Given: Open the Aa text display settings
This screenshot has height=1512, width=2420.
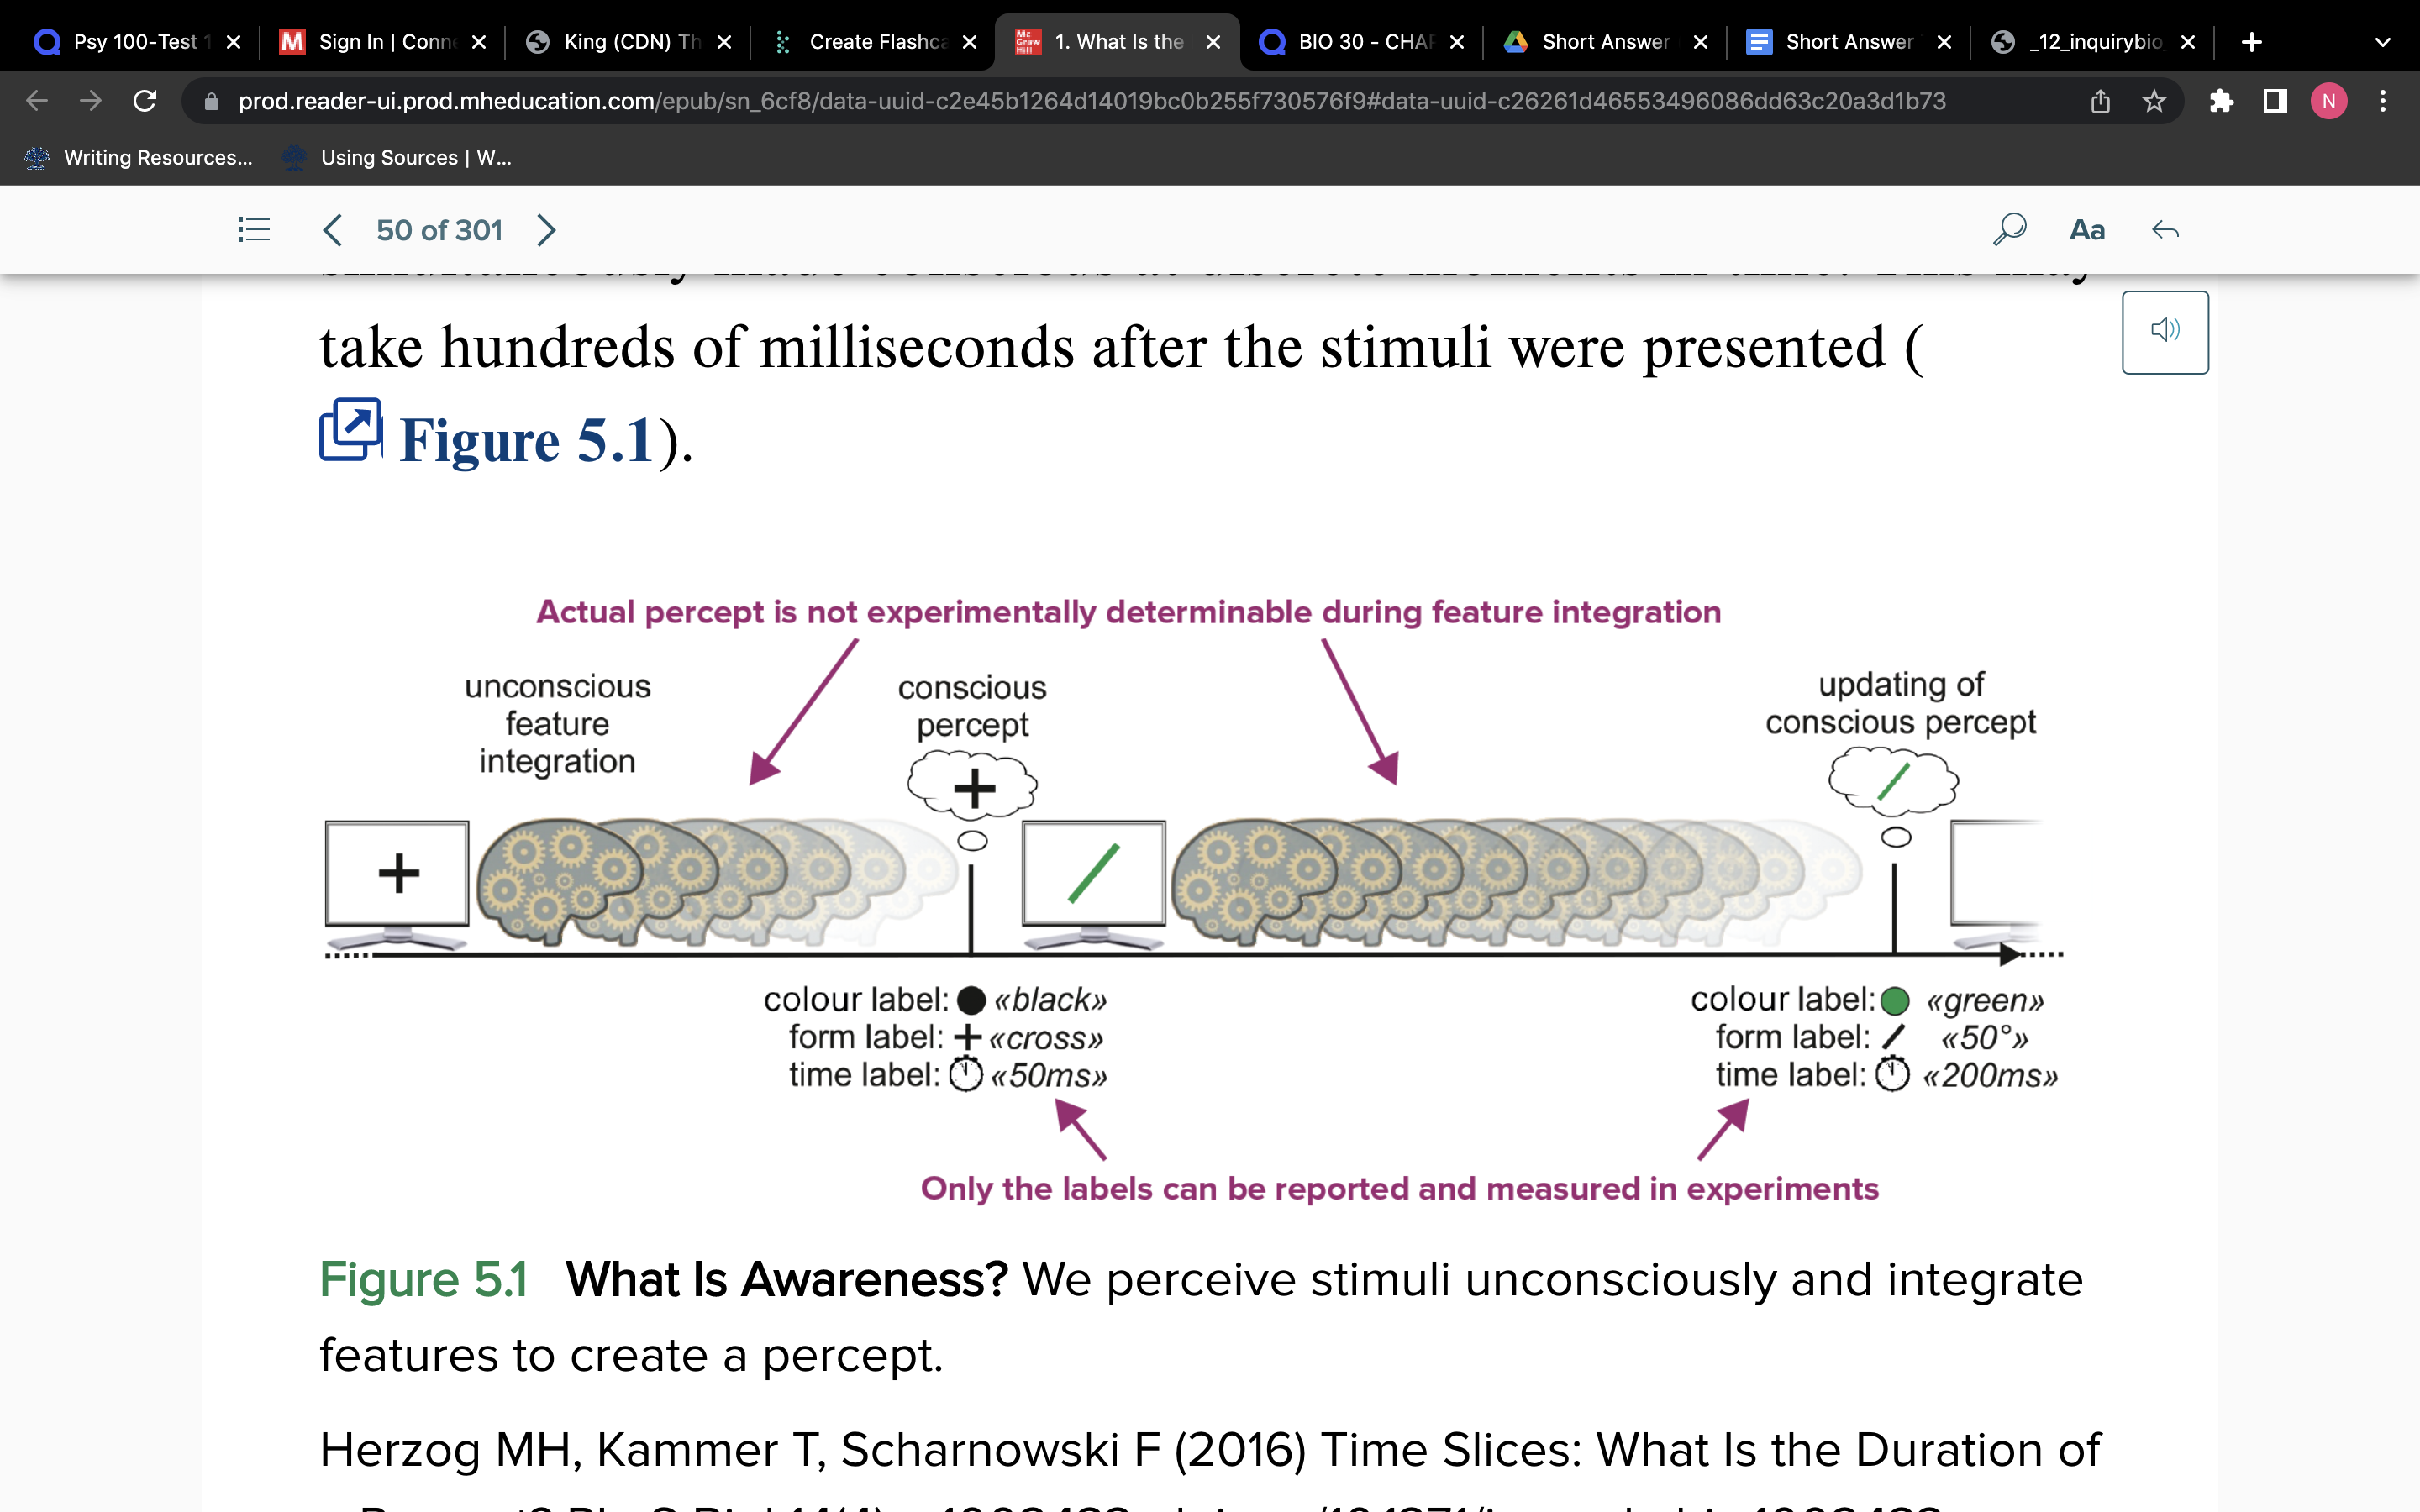Looking at the screenshot, I should point(2087,230).
